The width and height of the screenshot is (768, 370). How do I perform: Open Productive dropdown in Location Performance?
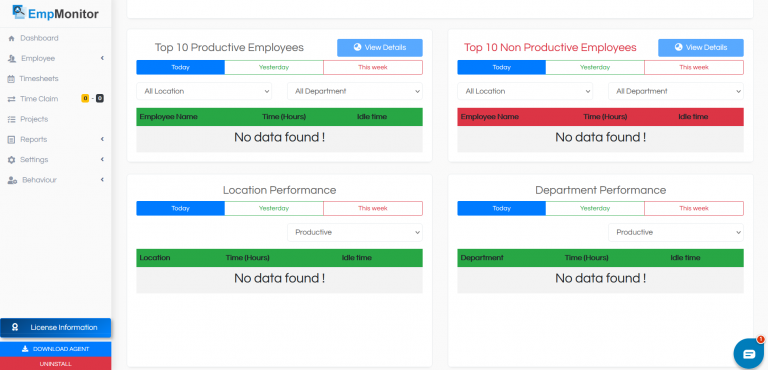[355, 232]
